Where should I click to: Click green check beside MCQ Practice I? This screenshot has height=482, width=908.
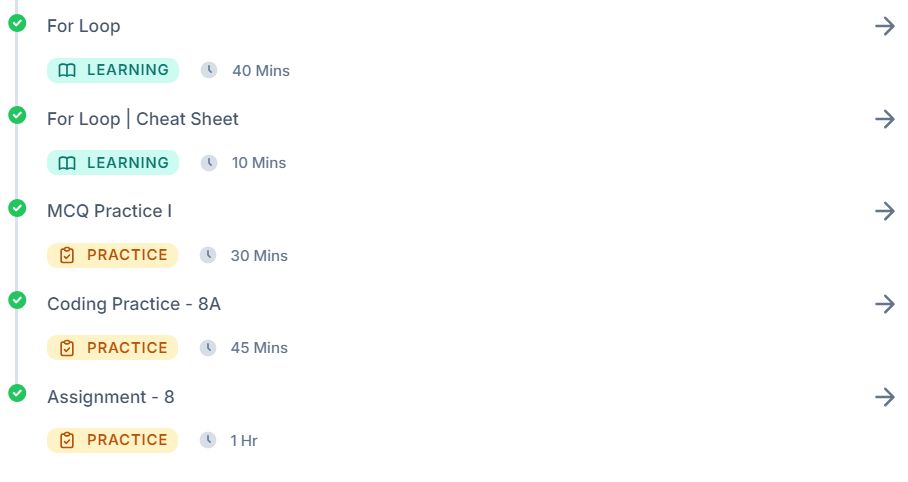tap(17, 207)
